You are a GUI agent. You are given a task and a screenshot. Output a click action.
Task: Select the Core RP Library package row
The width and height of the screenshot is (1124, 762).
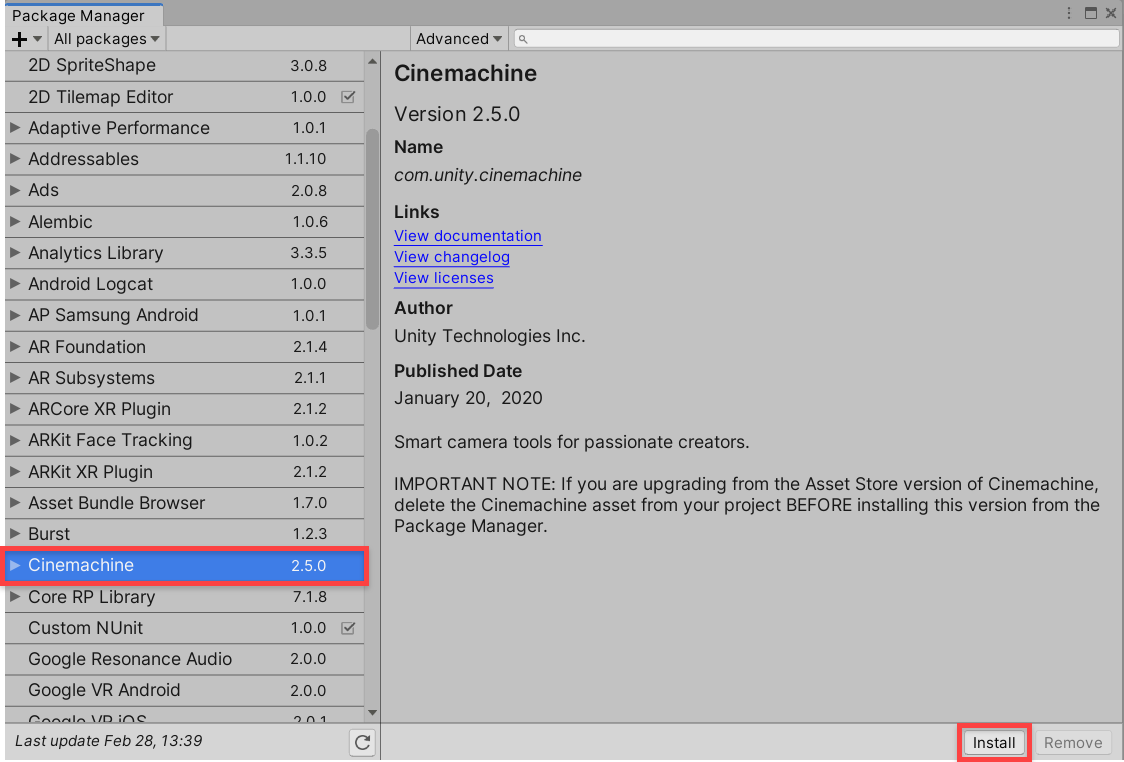184,596
